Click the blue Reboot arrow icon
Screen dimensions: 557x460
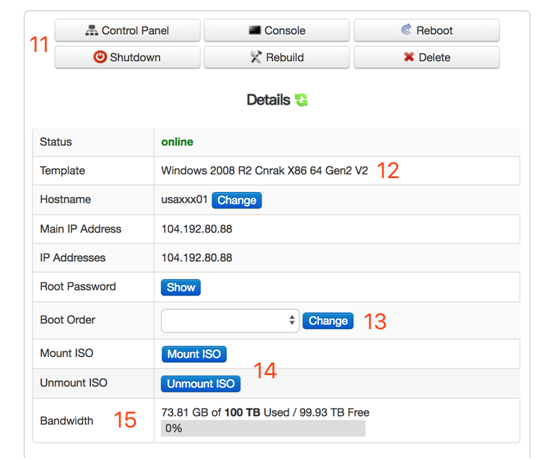pyautogui.click(x=406, y=29)
